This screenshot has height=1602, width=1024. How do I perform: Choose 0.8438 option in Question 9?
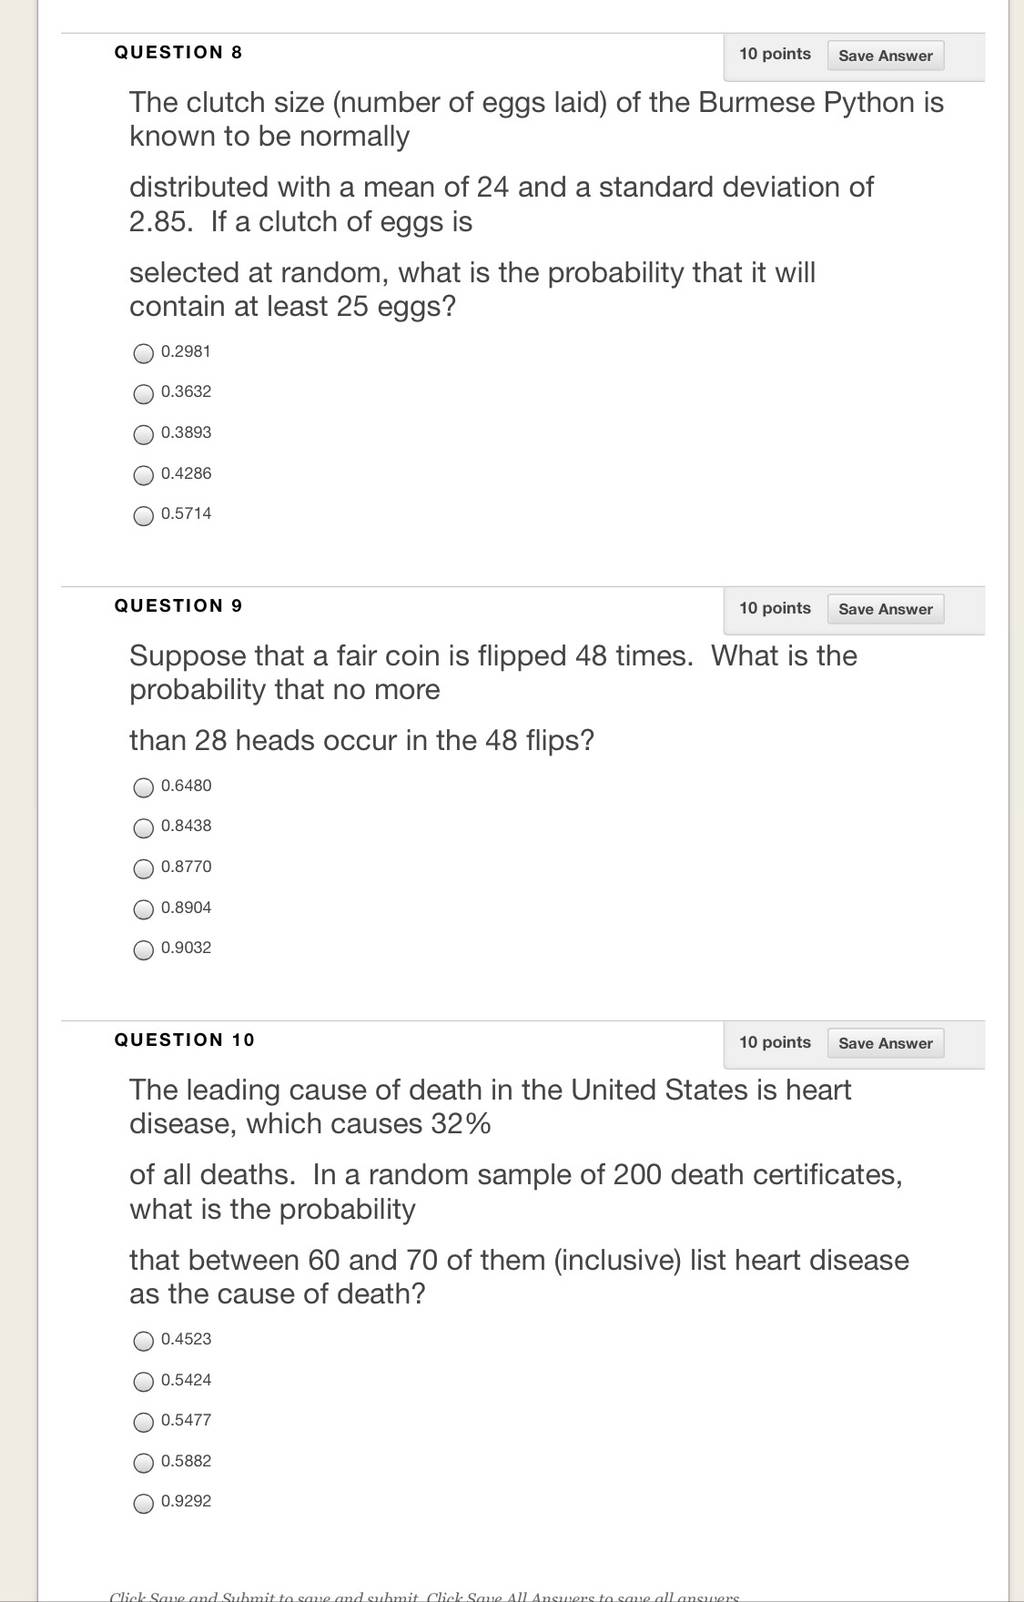click(144, 827)
